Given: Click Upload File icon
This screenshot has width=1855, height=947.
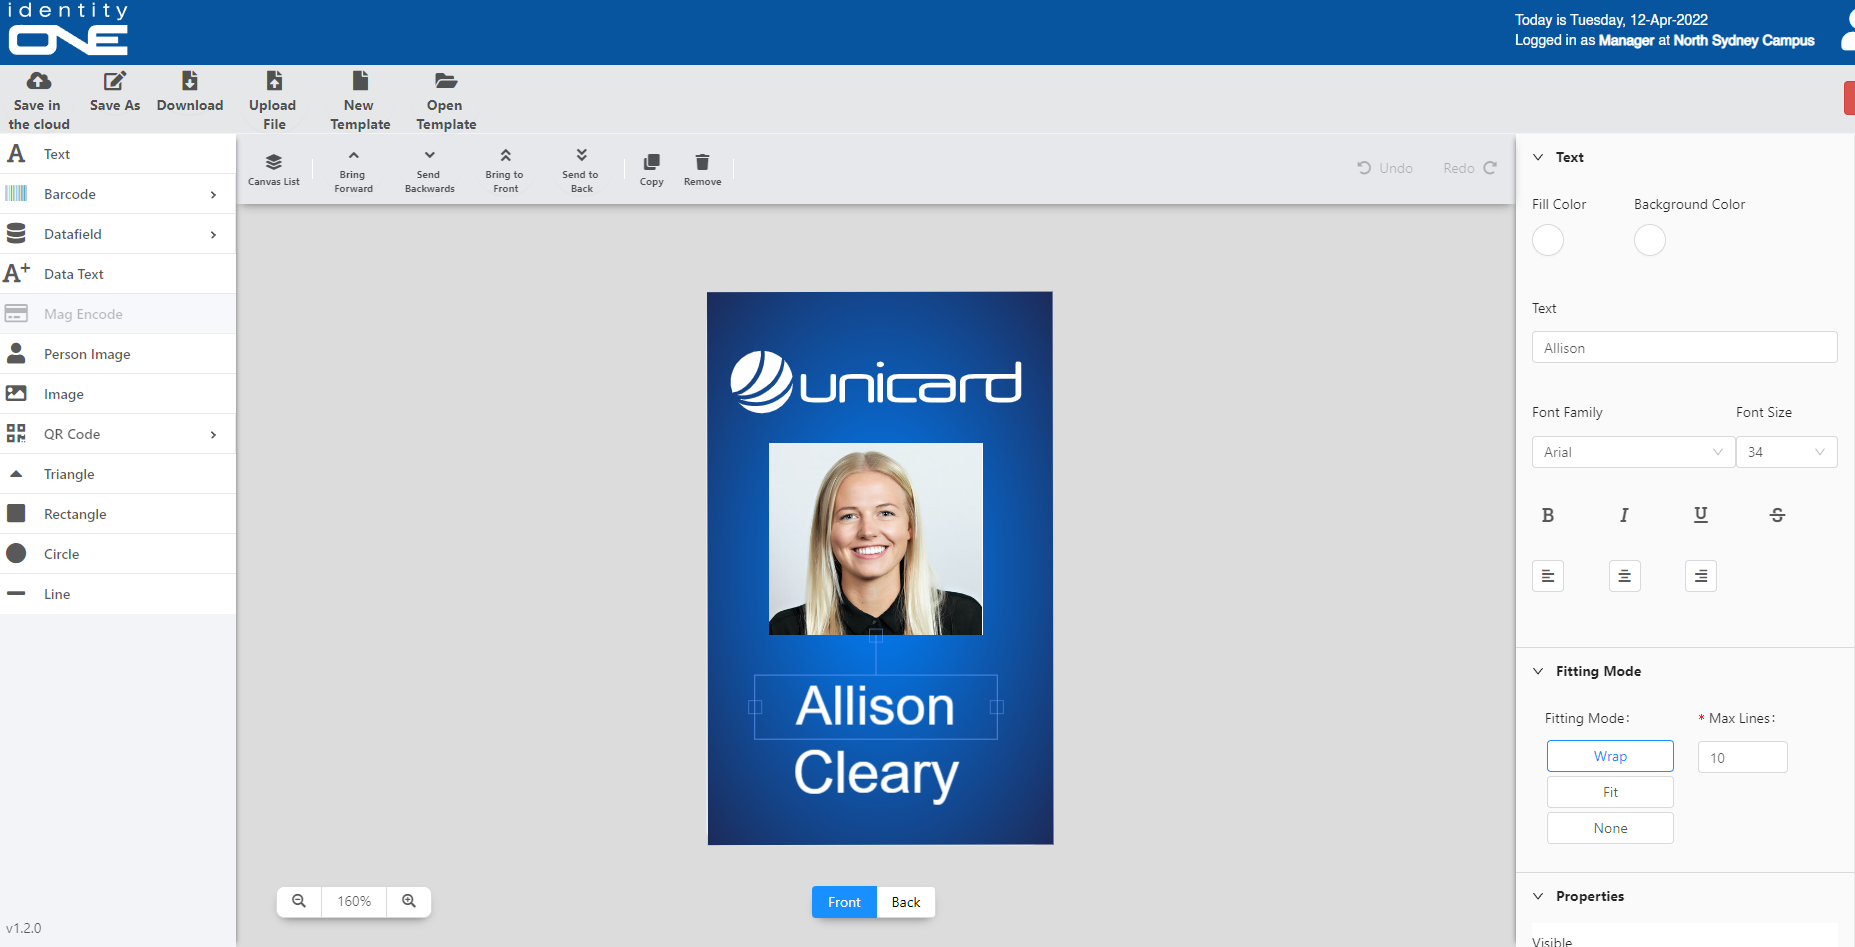Looking at the screenshot, I should point(274,81).
